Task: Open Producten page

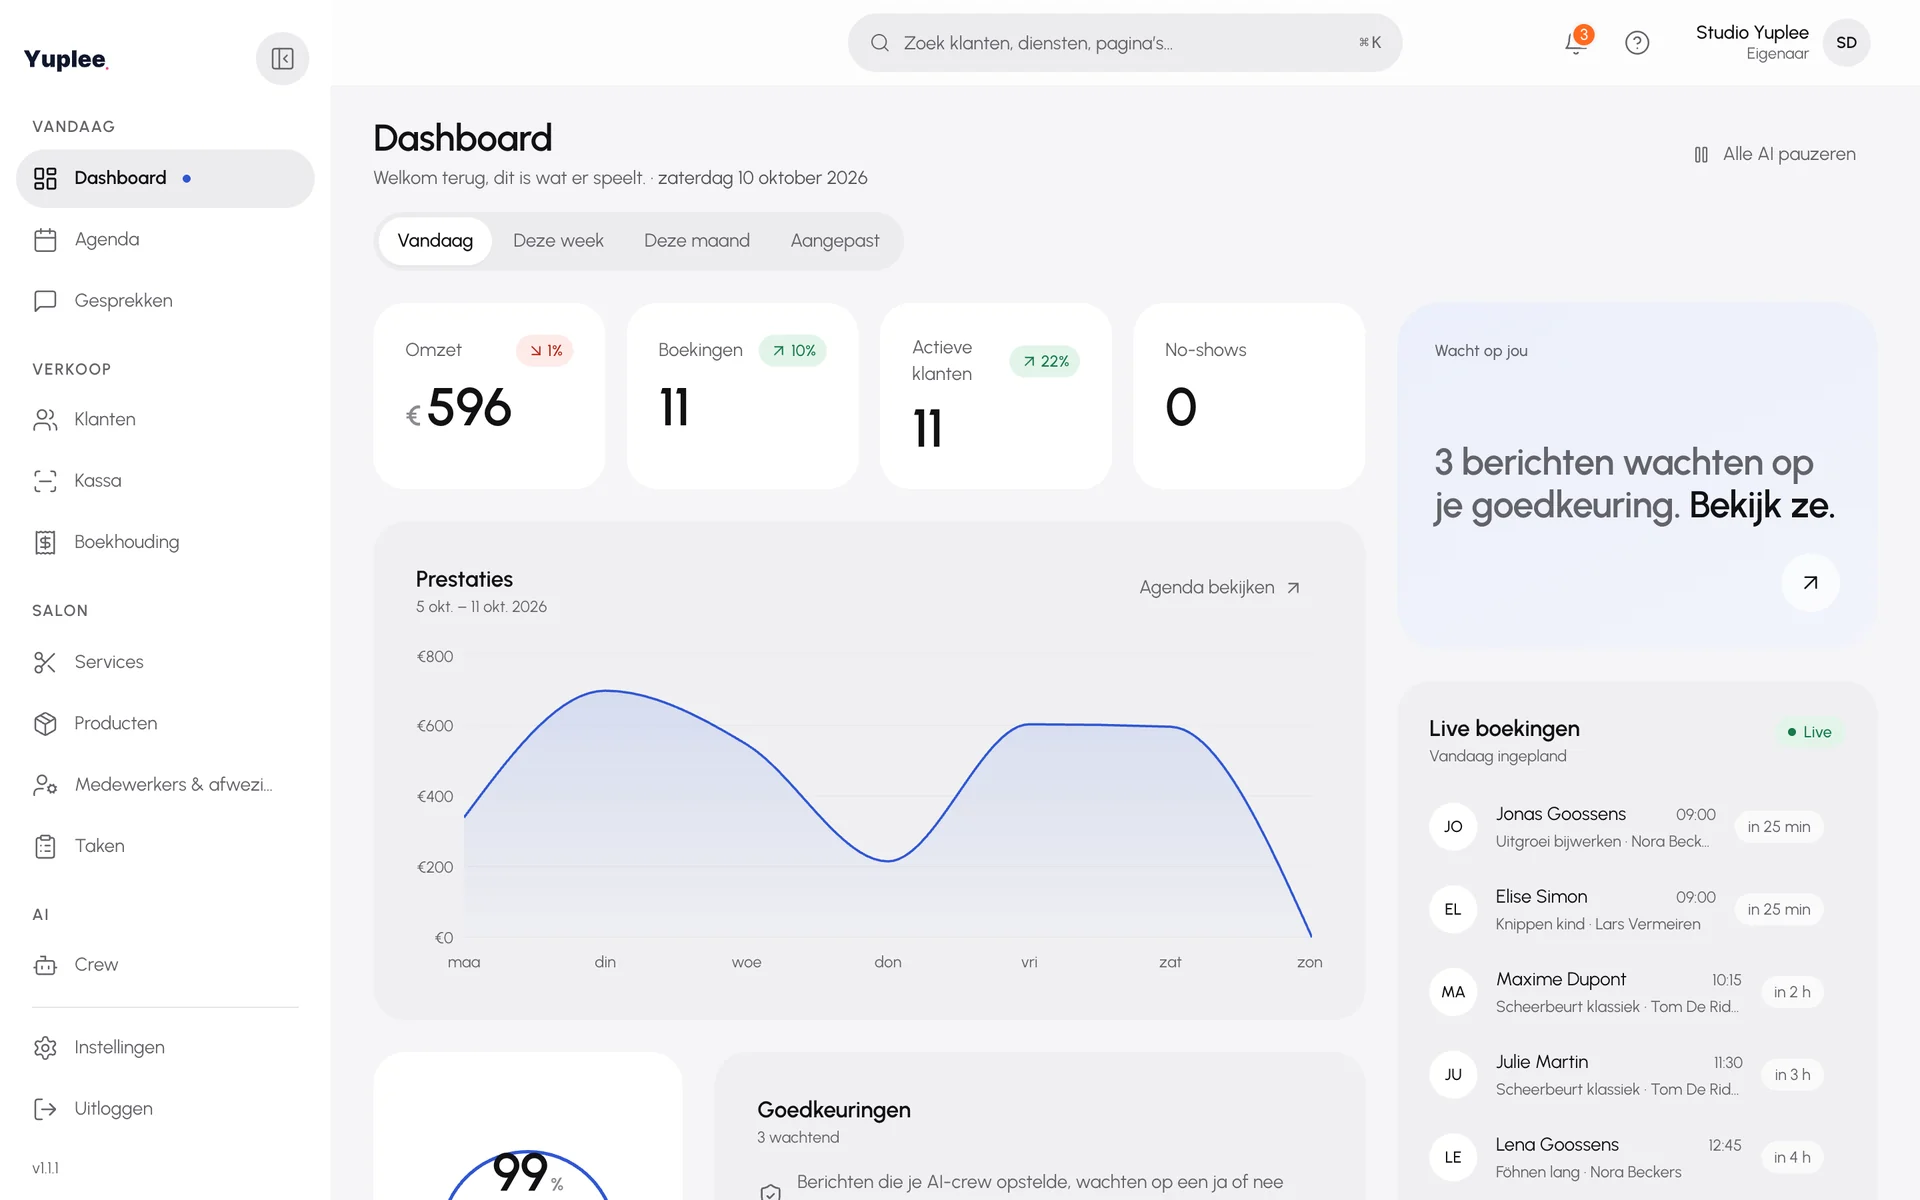Action: click(x=165, y=723)
